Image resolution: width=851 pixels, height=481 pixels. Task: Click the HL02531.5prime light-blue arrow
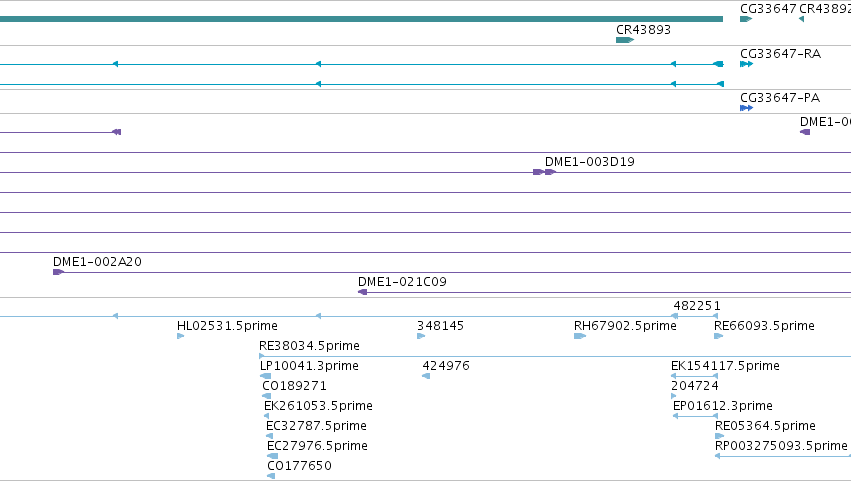tap(181, 336)
